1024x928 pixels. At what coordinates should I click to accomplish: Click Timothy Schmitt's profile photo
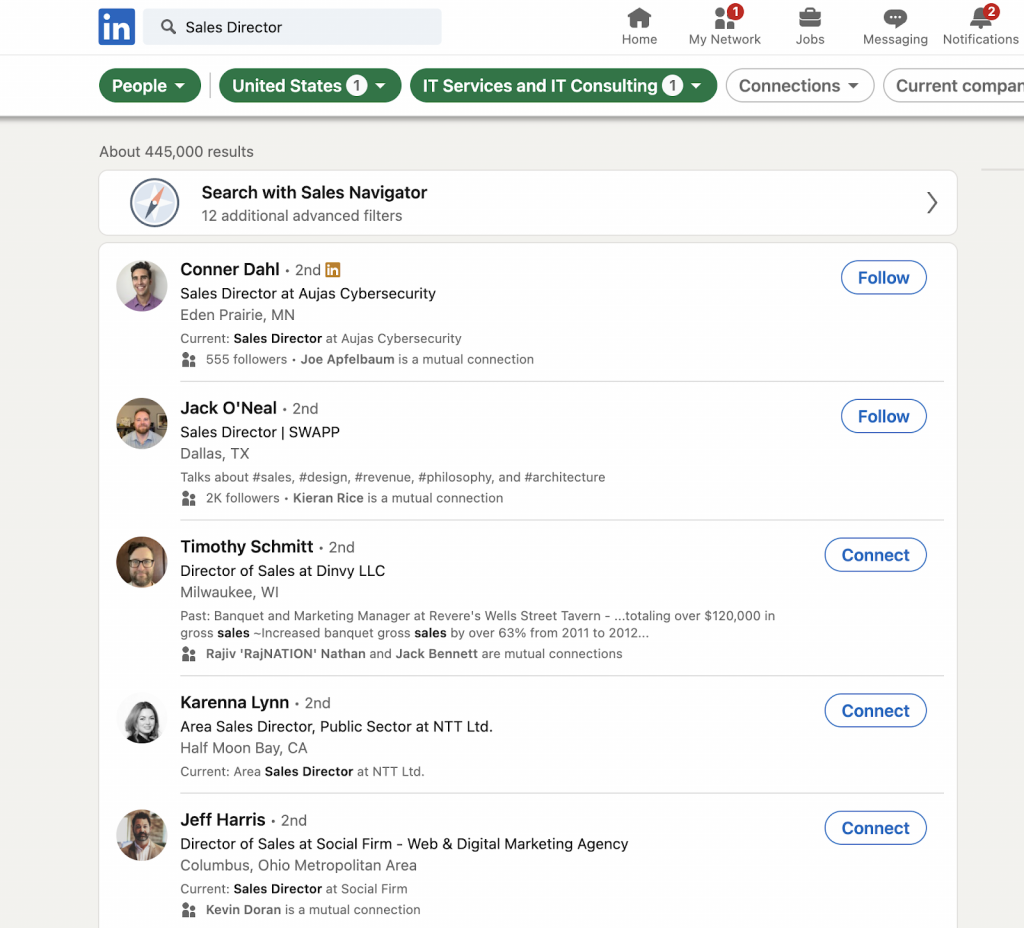(142, 562)
